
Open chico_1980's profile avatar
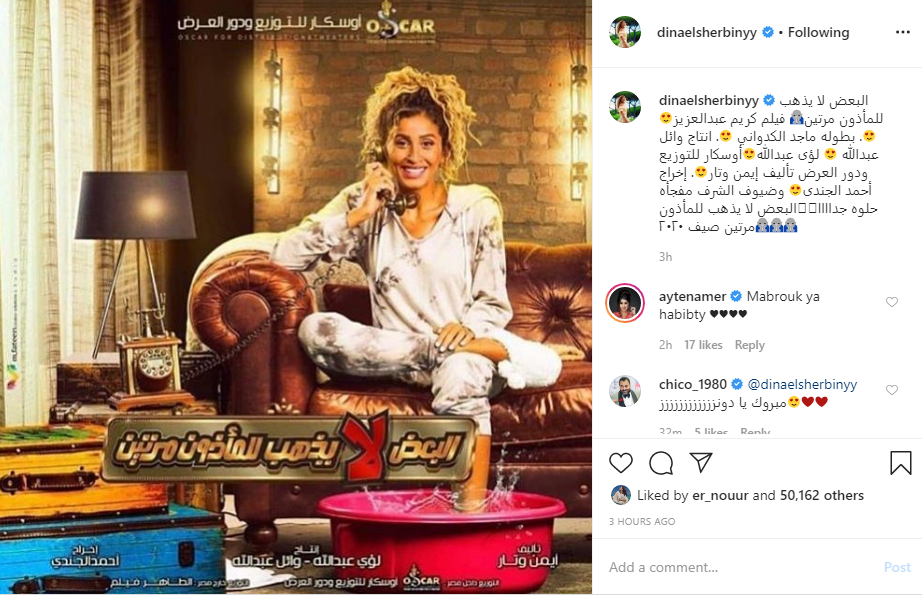tap(625, 391)
